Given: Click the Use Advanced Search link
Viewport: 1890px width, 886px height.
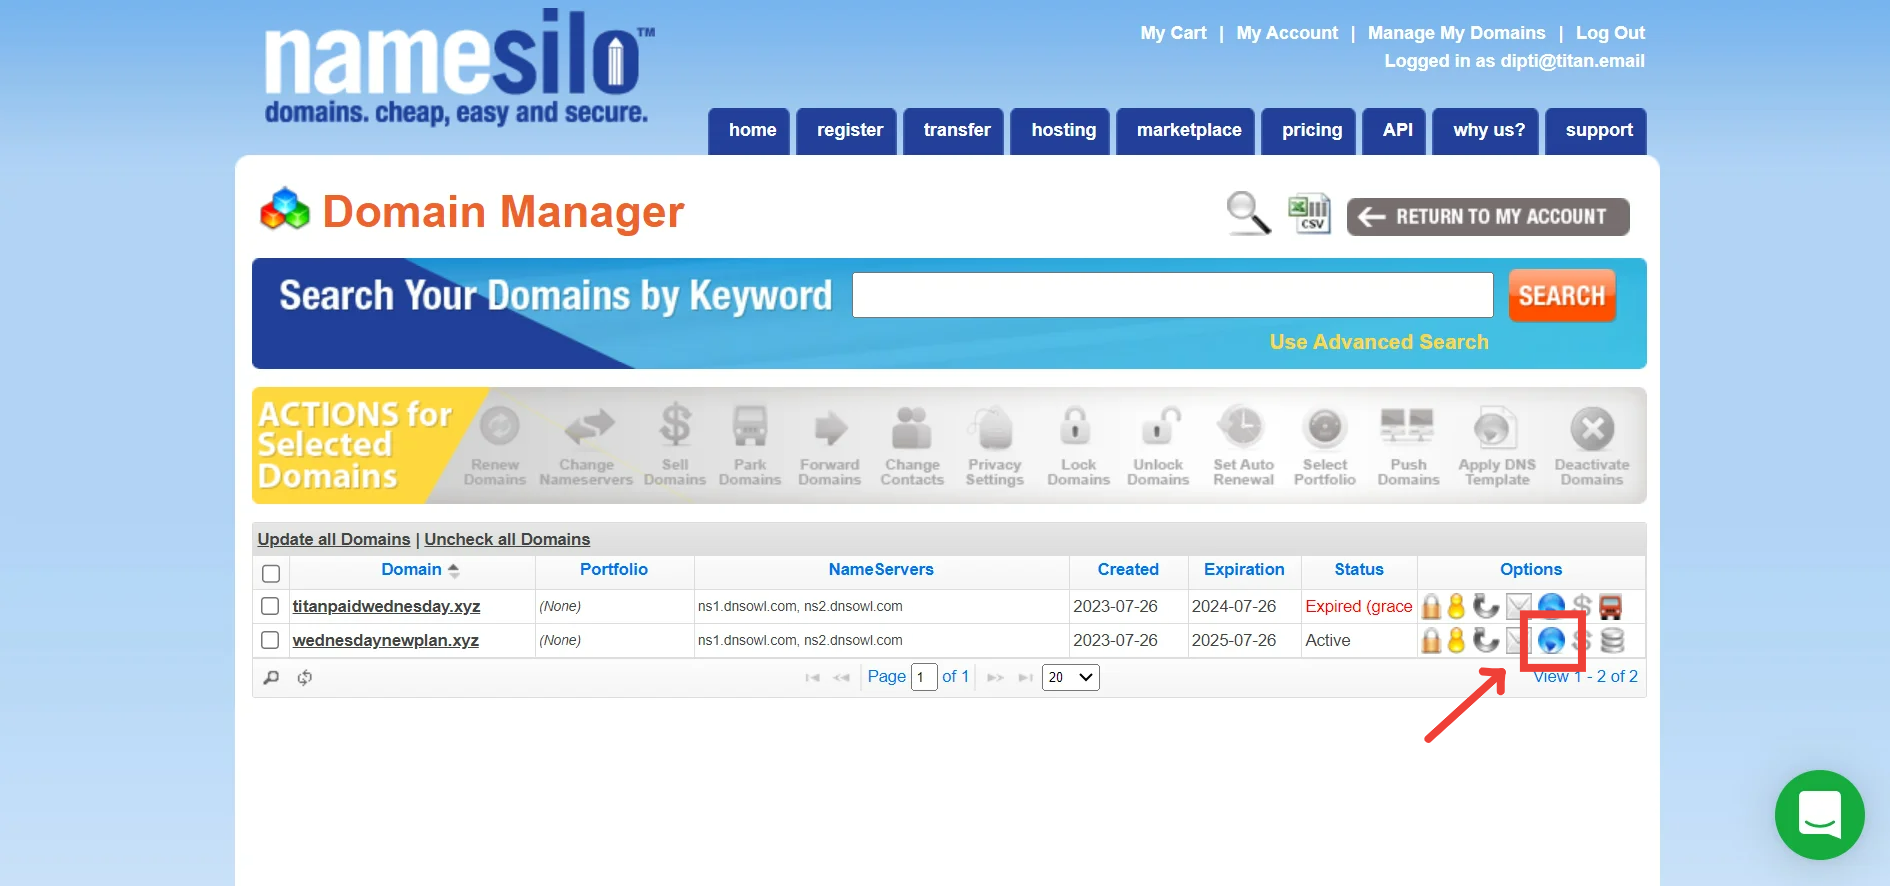Looking at the screenshot, I should pyautogui.click(x=1379, y=342).
